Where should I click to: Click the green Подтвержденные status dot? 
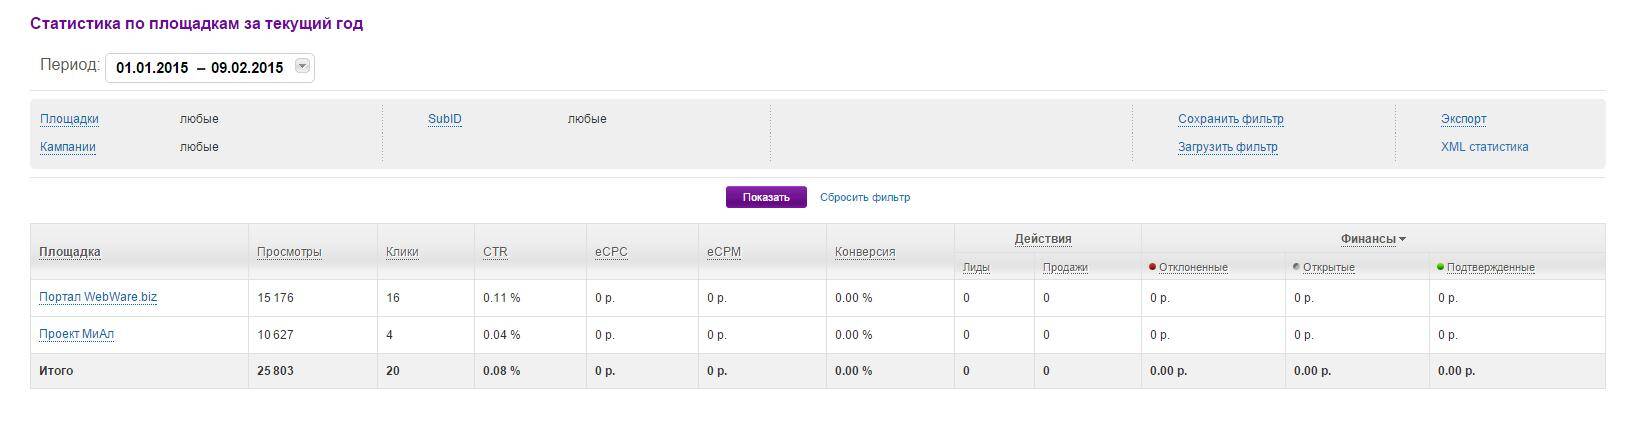pos(1440,267)
